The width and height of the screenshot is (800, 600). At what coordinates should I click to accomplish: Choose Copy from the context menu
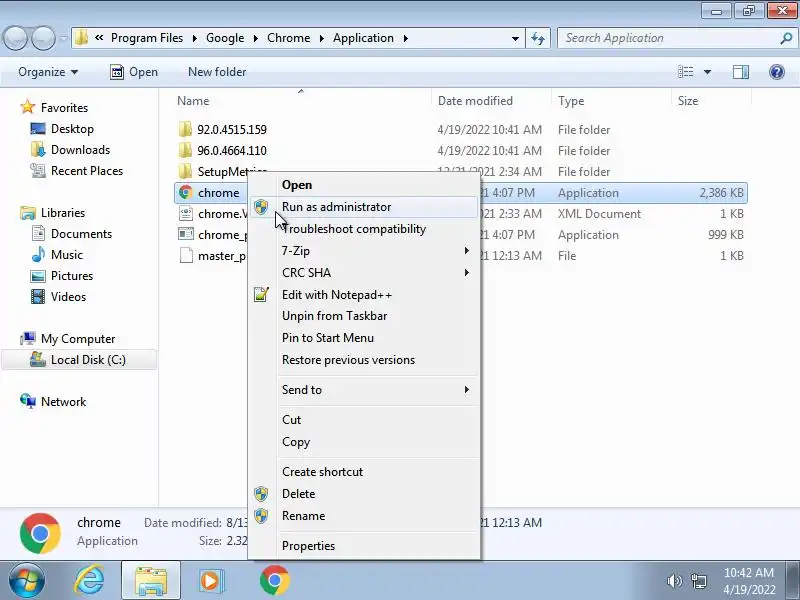[x=364, y=442]
